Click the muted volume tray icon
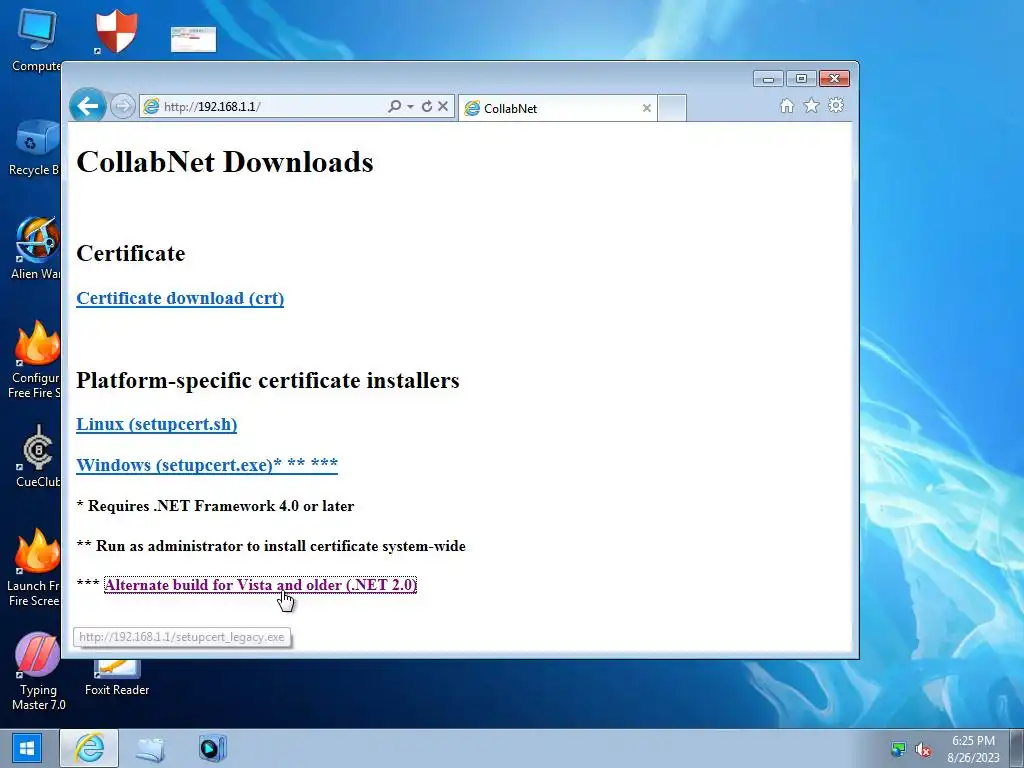 click(x=923, y=750)
